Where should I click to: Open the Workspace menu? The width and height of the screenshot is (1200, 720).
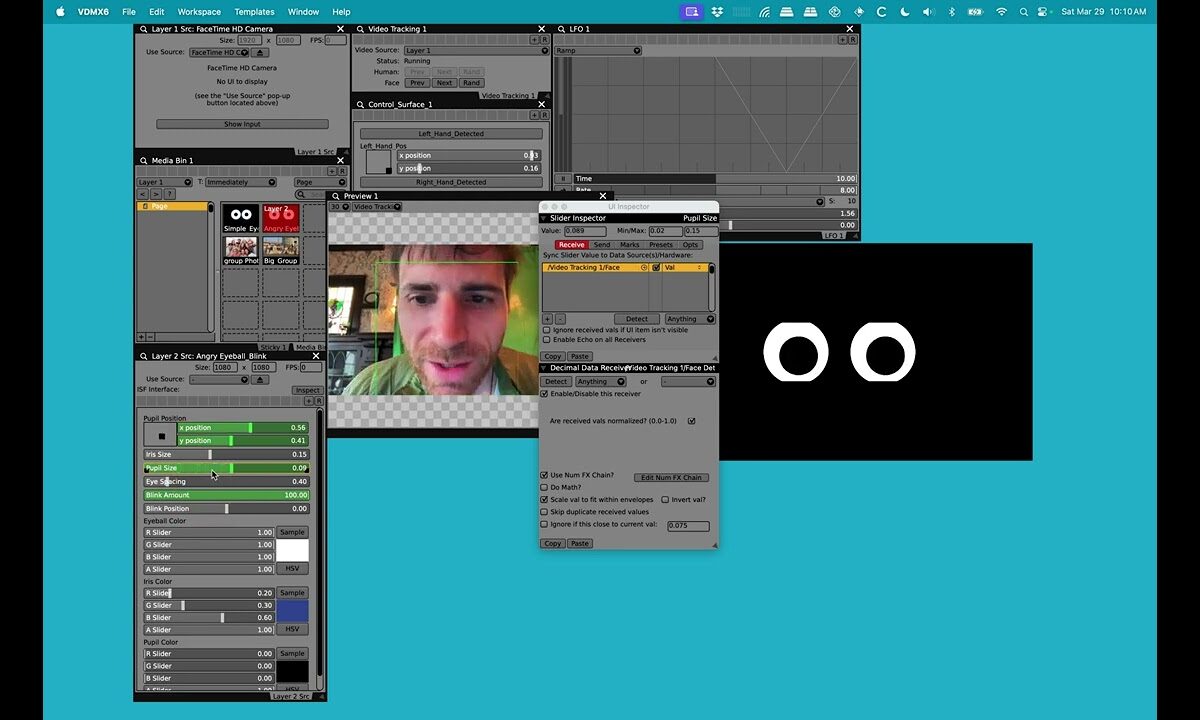[x=199, y=12]
